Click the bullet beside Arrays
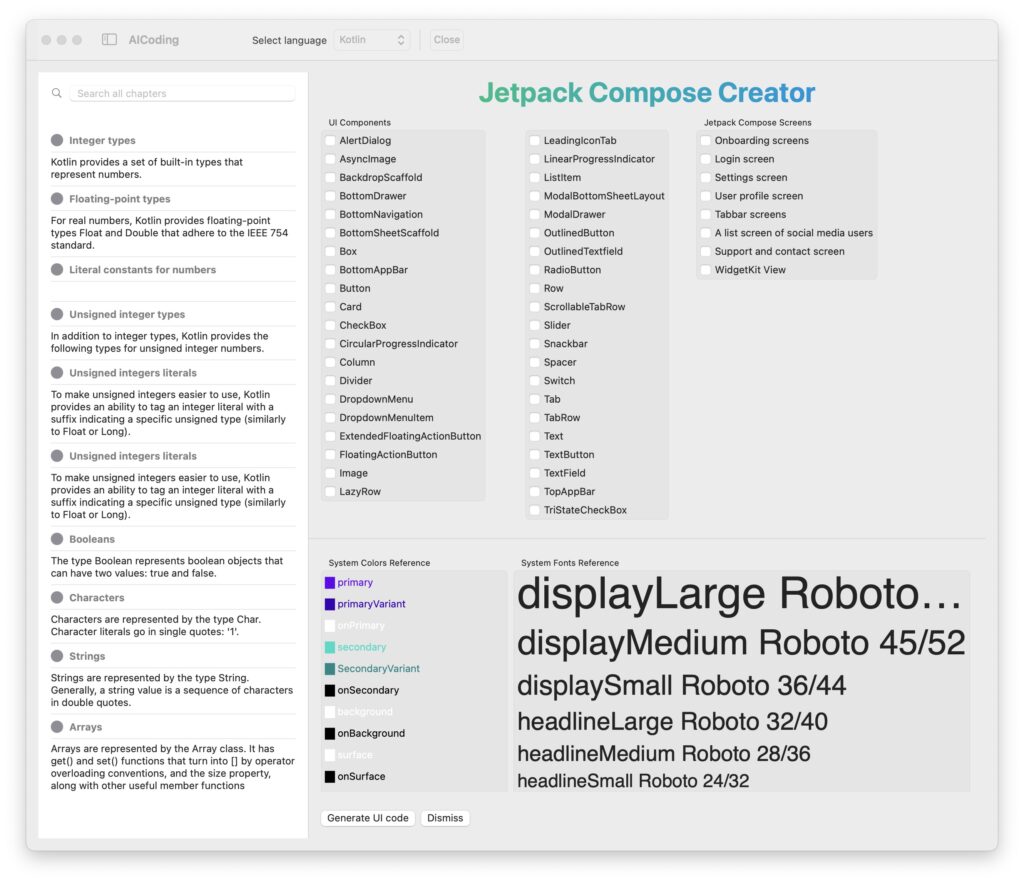 [x=57, y=727]
